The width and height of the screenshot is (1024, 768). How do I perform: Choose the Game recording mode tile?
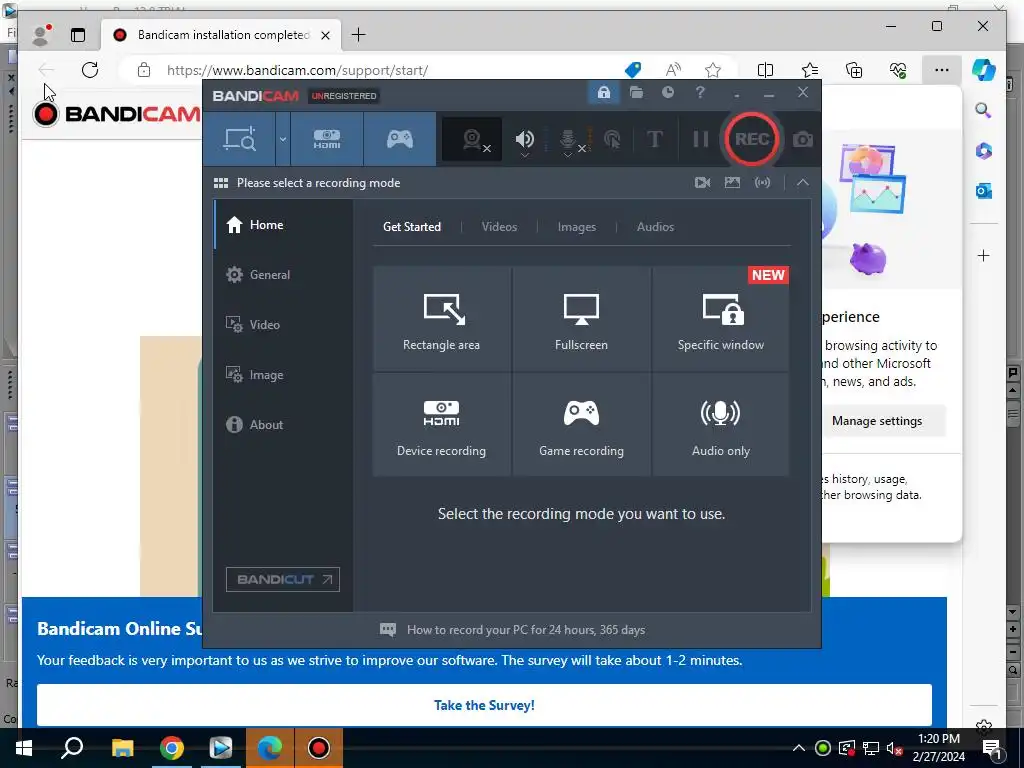click(x=581, y=424)
